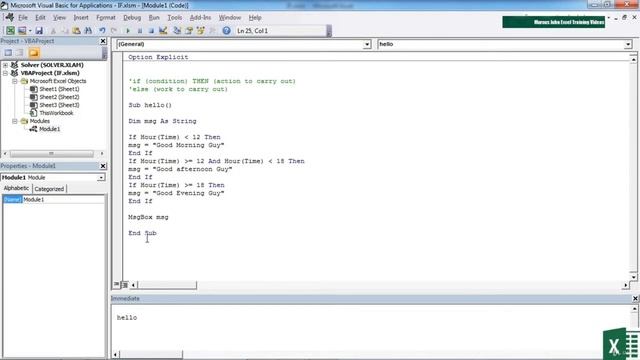Open VBA Help question mark icon

tap(227, 31)
